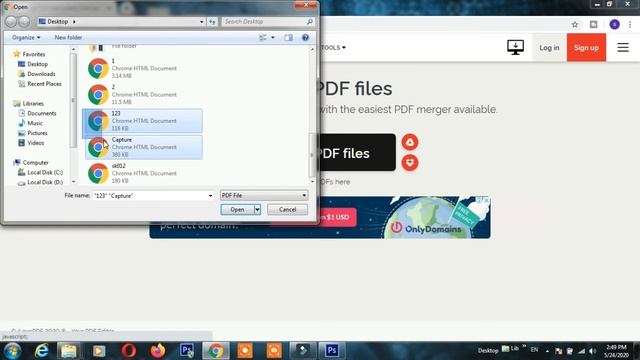Click the Search Desktop field
This screenshot has height=360, width=640.
(x=268, y=22)
